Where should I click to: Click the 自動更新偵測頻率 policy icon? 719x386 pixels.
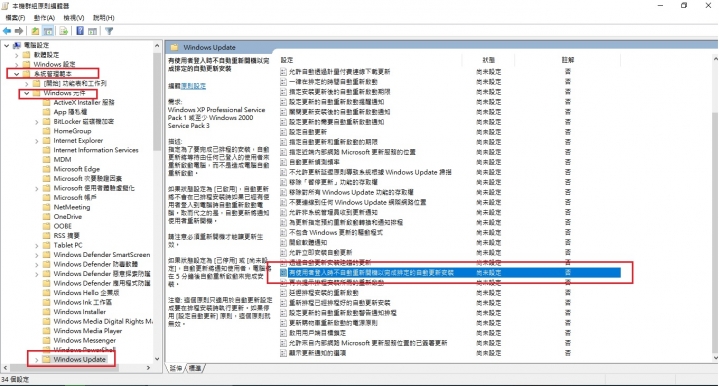[283, 162]
